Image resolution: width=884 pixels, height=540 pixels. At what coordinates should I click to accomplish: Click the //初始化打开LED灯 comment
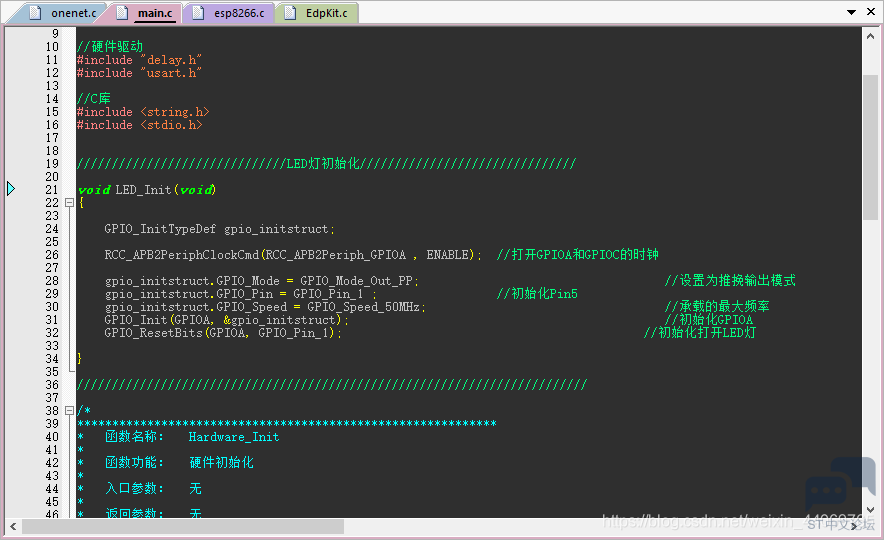700,333
